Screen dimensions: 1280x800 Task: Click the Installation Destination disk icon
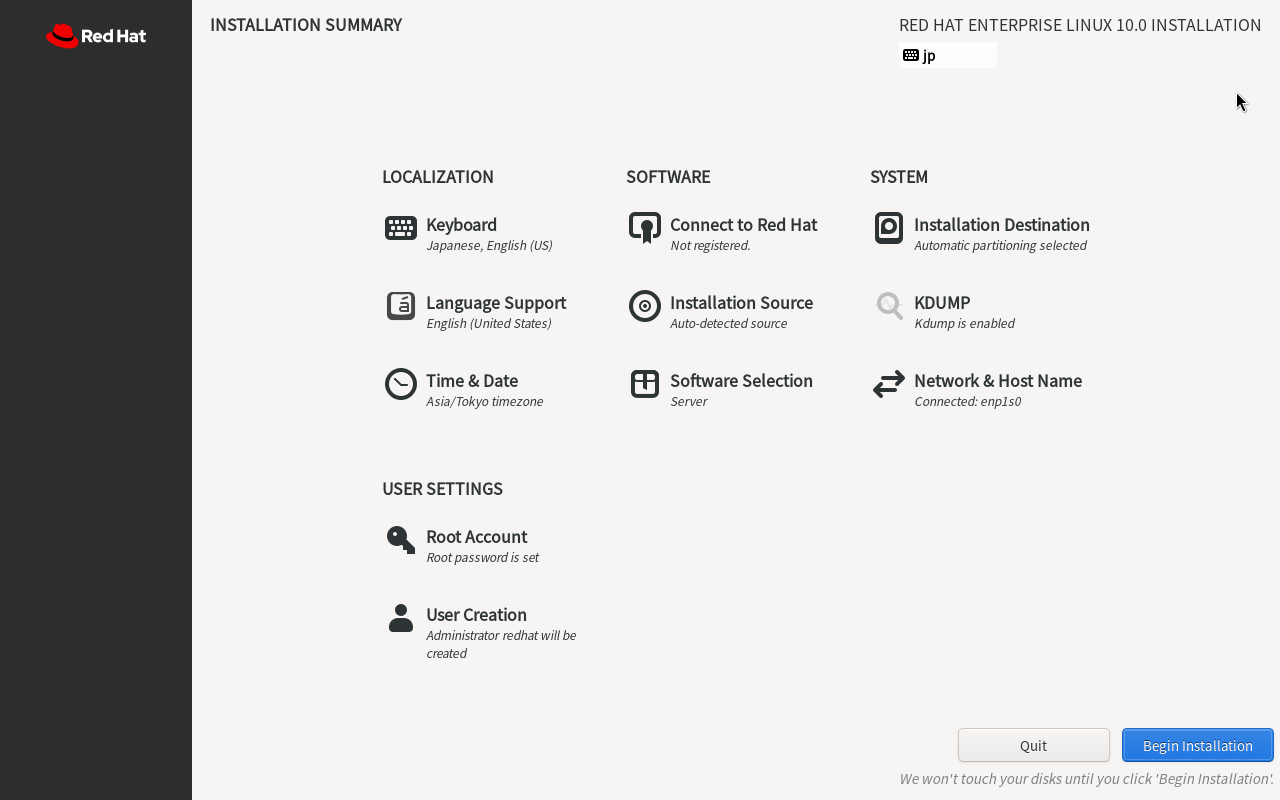pos(889,228)
